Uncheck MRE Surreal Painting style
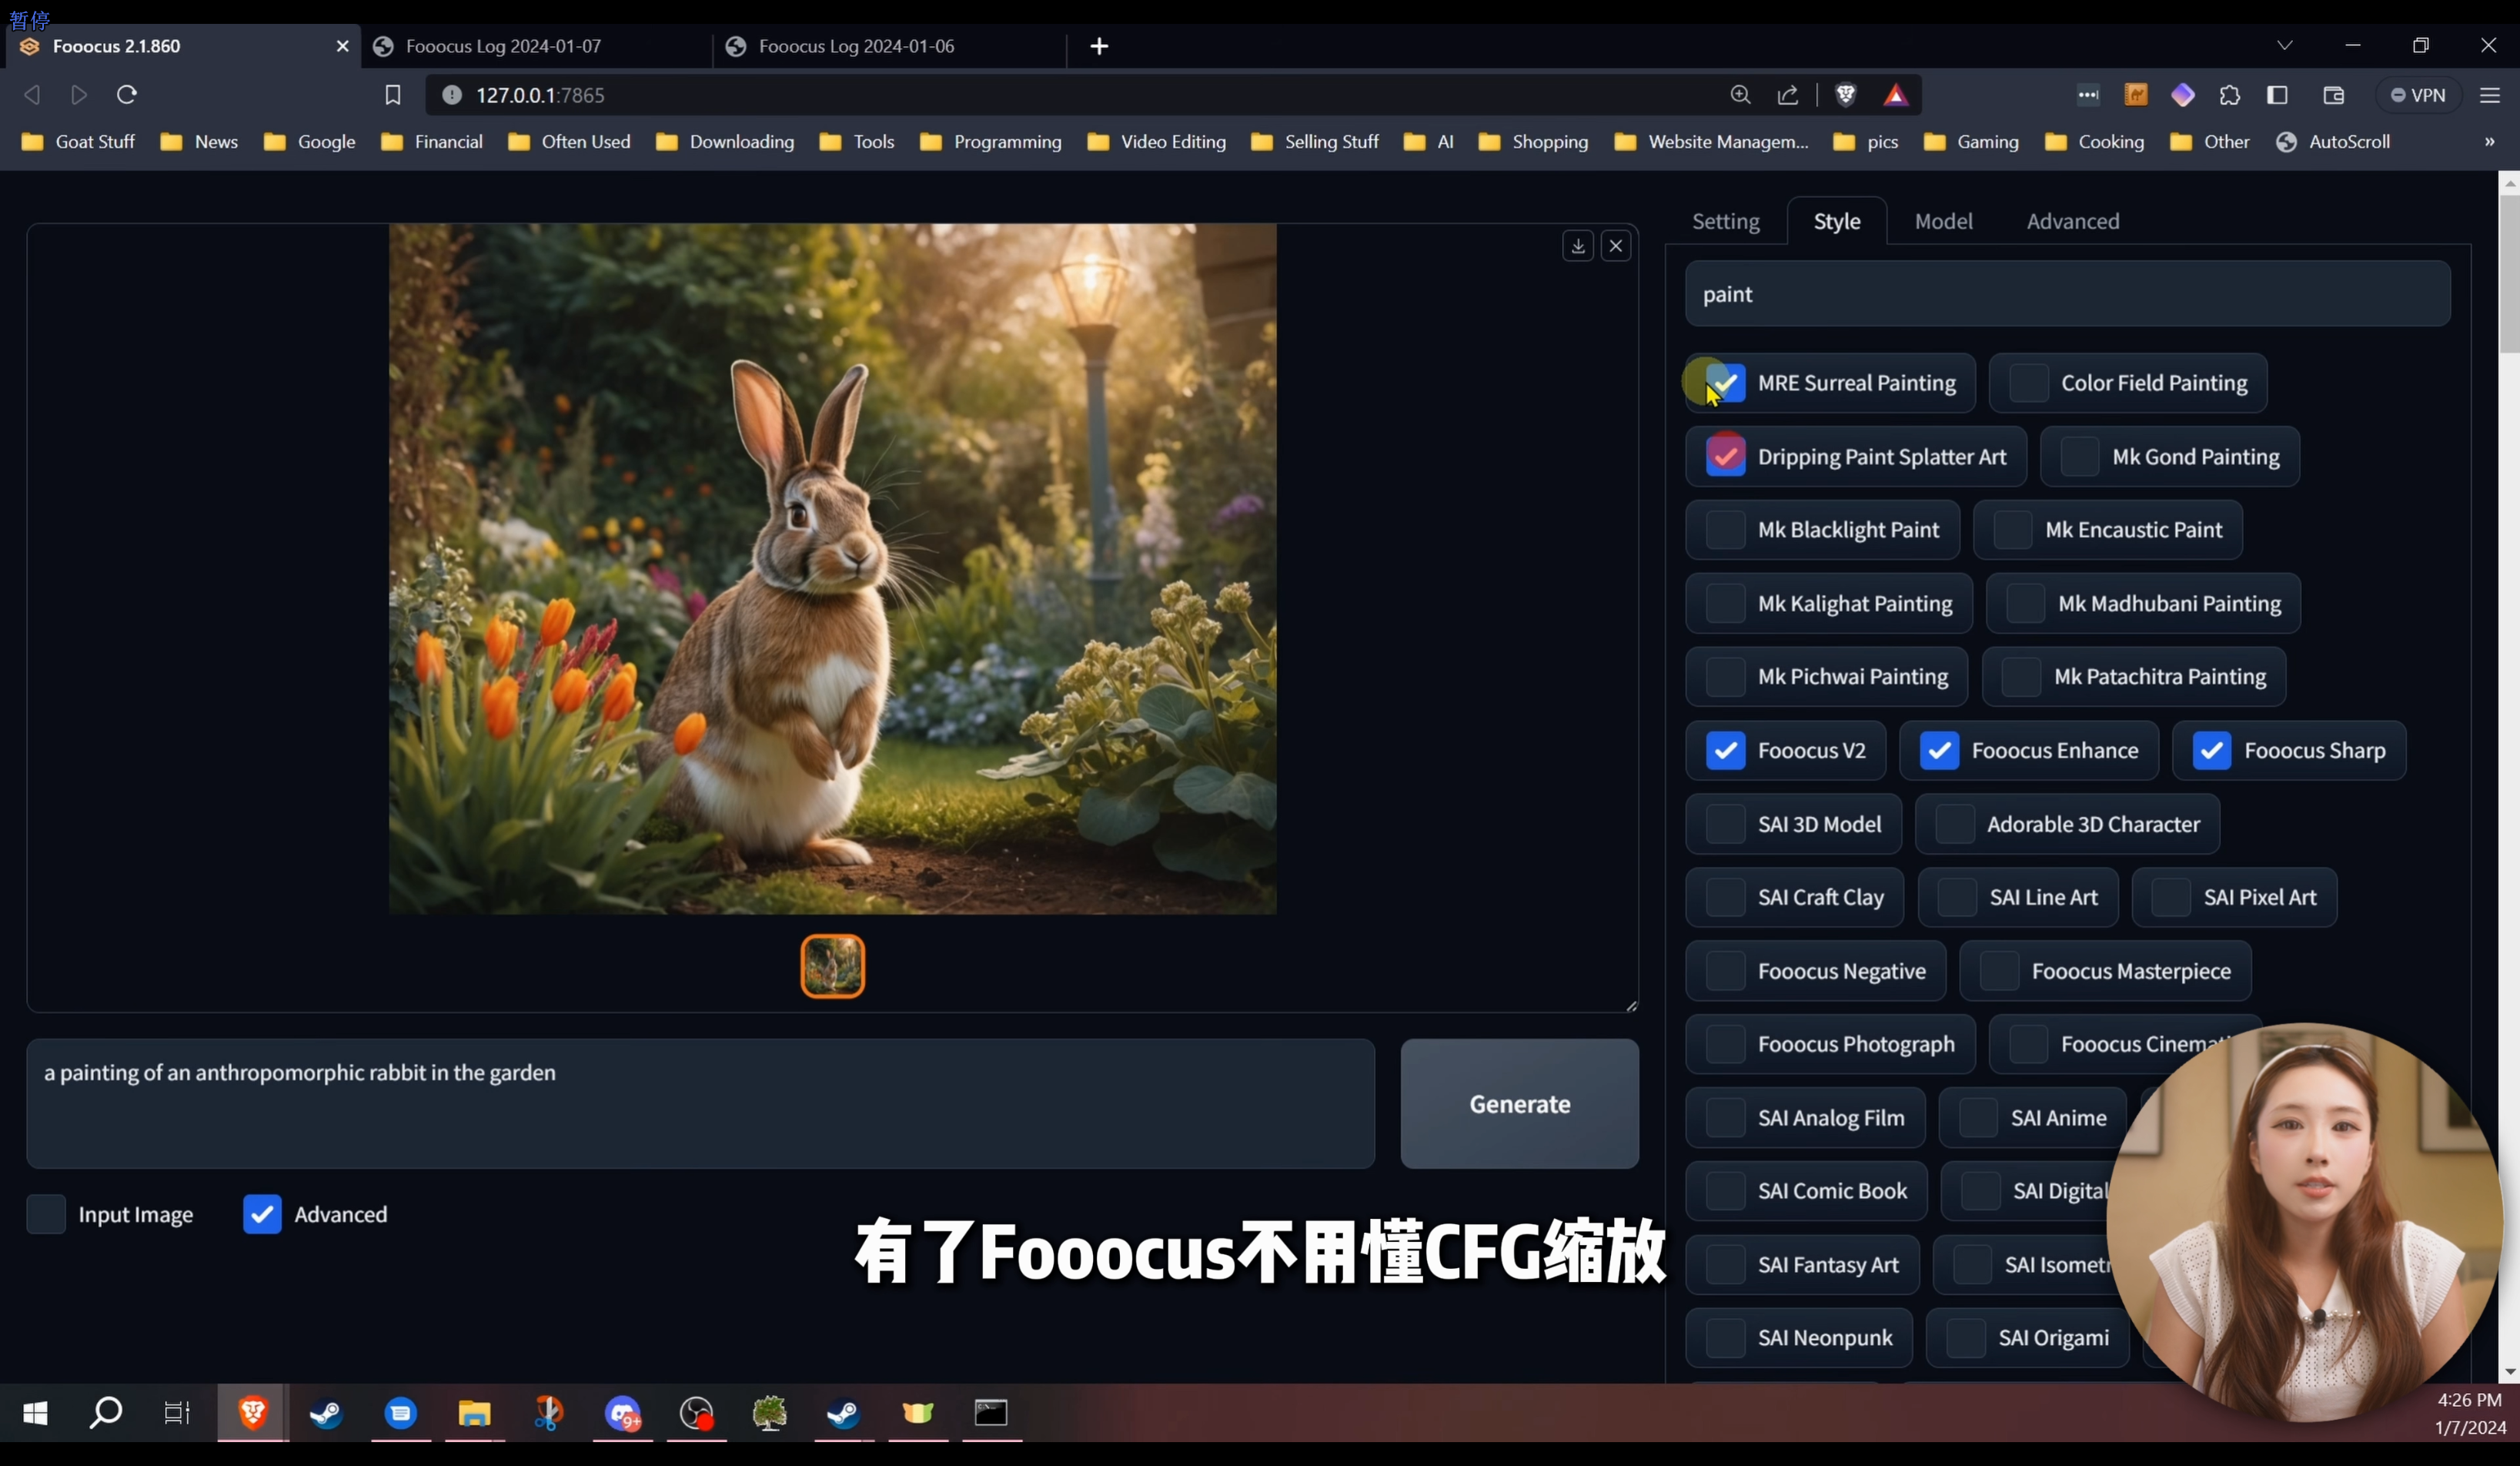Viewport: 2520px width, 1466px height. 1725,383
